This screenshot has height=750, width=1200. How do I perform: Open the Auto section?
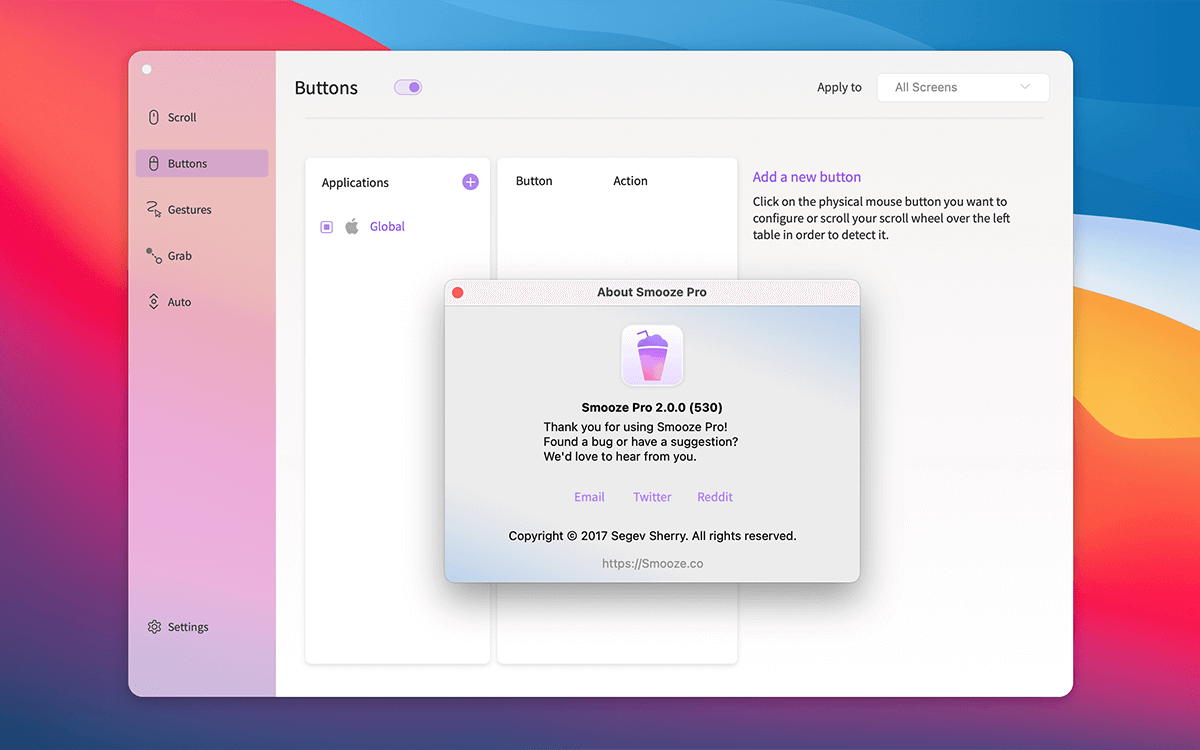coord(202,302)
